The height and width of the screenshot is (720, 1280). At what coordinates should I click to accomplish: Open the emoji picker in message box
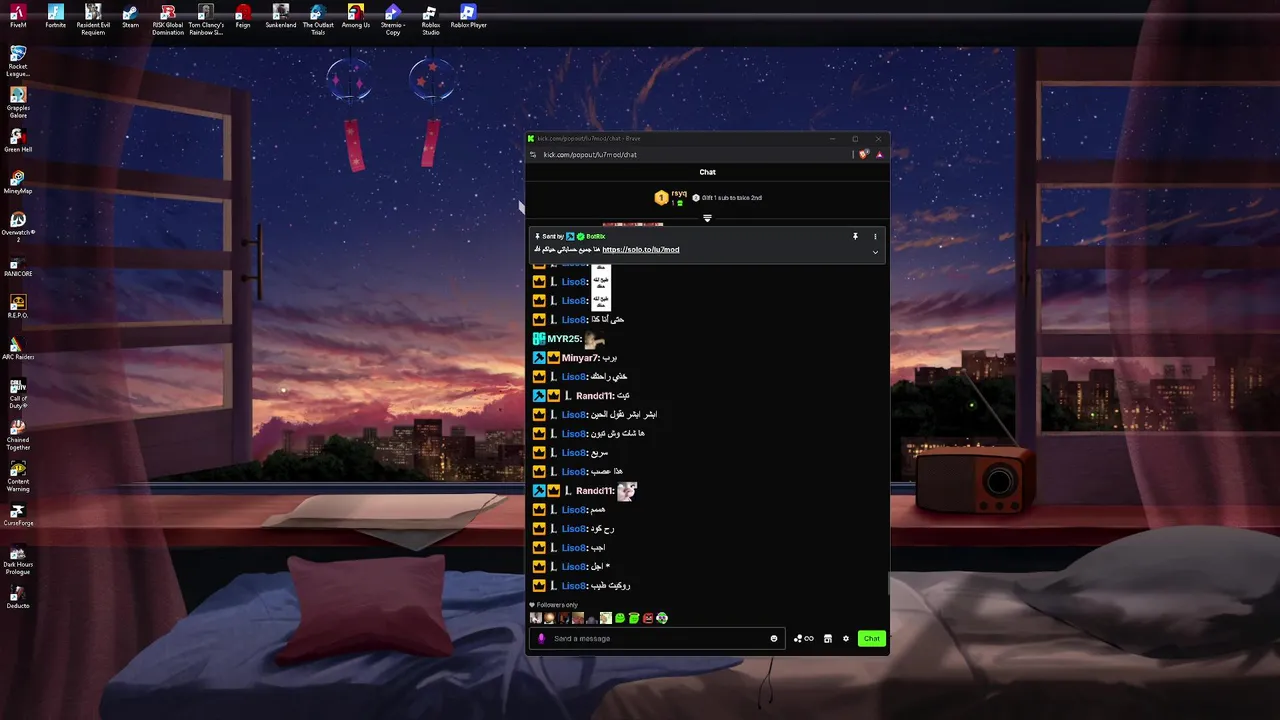click(774, 638)
